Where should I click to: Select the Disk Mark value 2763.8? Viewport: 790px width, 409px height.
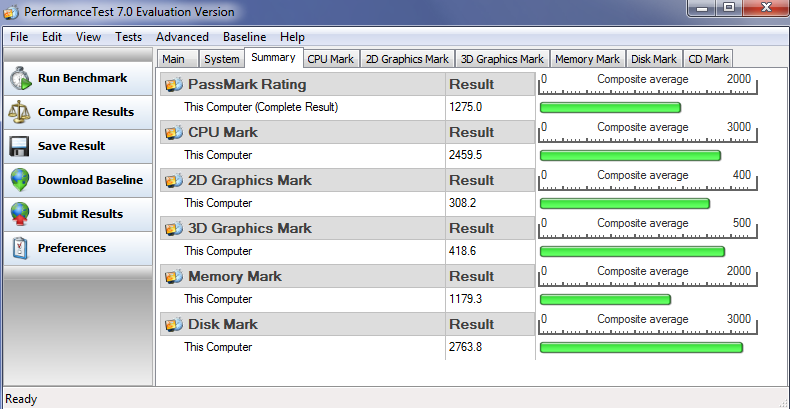click(x=466, y=347)
